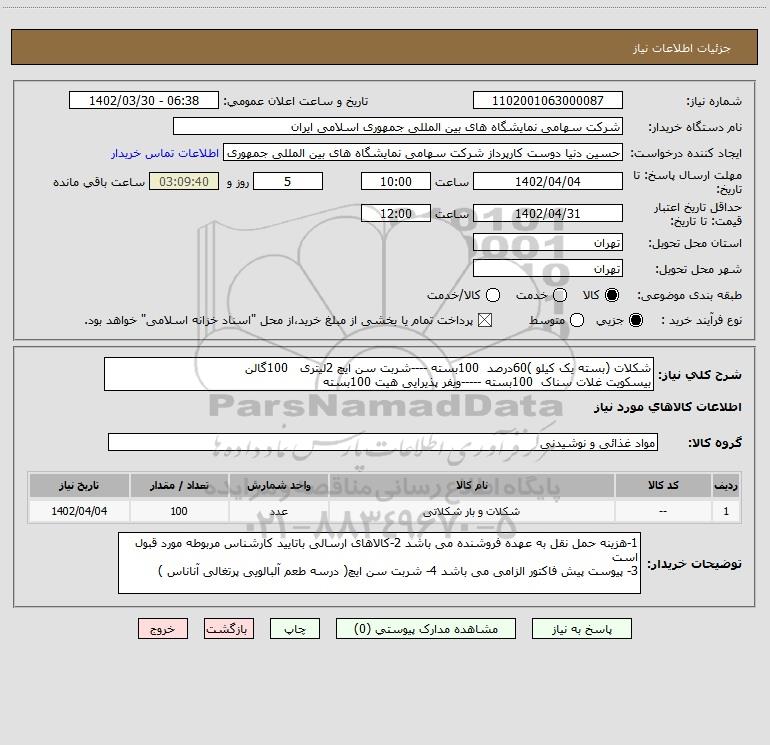Select the خدمت radio button
Viewport: 770px width, 745px height.
560,295
